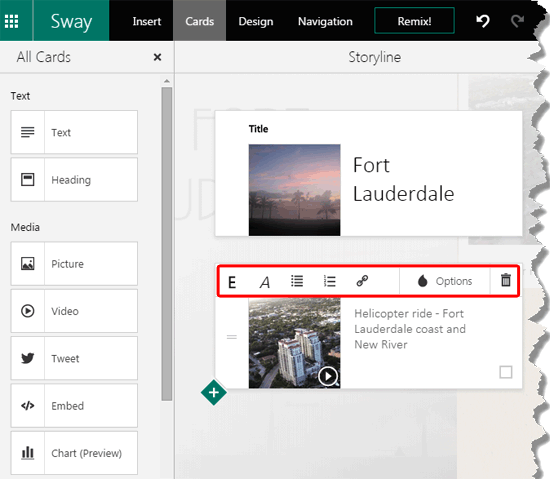550x479 pixels.
Task: Insert a numbered list
Action: click(330, 281)
